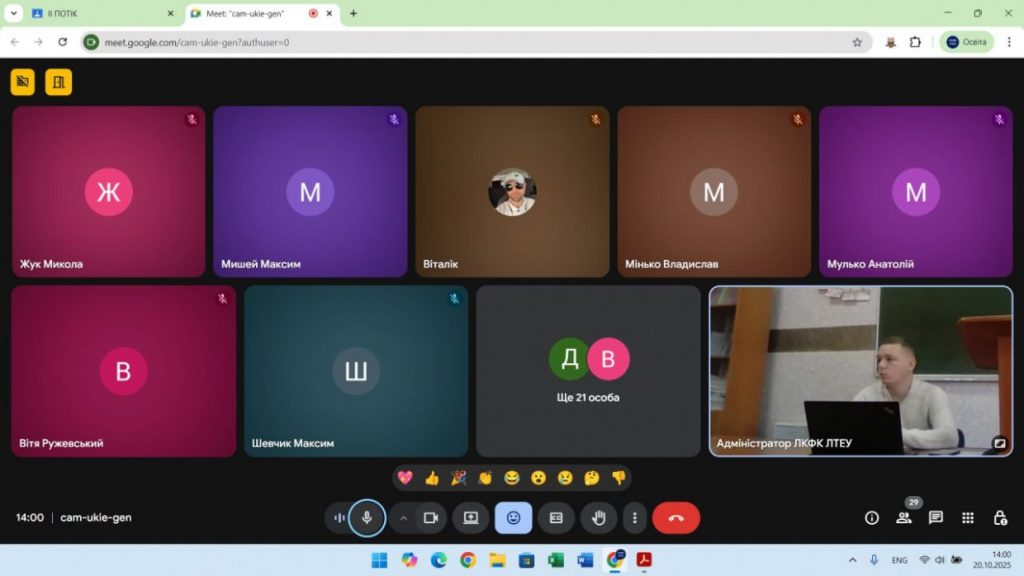Expand audio and video settings chevron
Viewport: 1024px width, 576px height.
pos(404,518)
